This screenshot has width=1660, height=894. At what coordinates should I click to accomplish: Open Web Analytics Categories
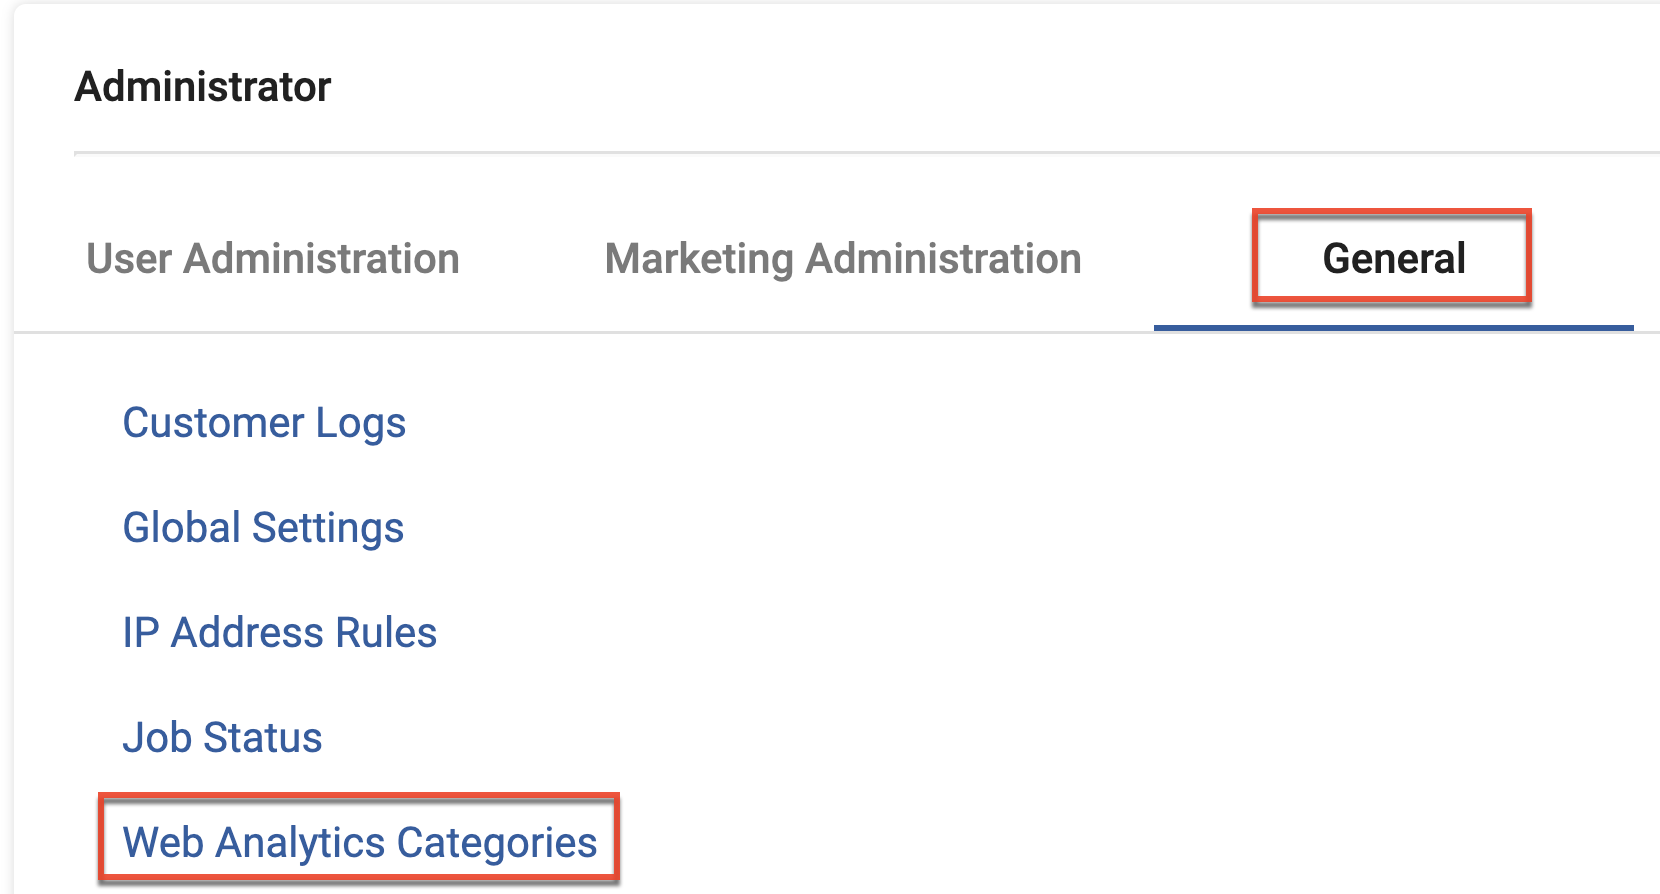pos(359,842)
